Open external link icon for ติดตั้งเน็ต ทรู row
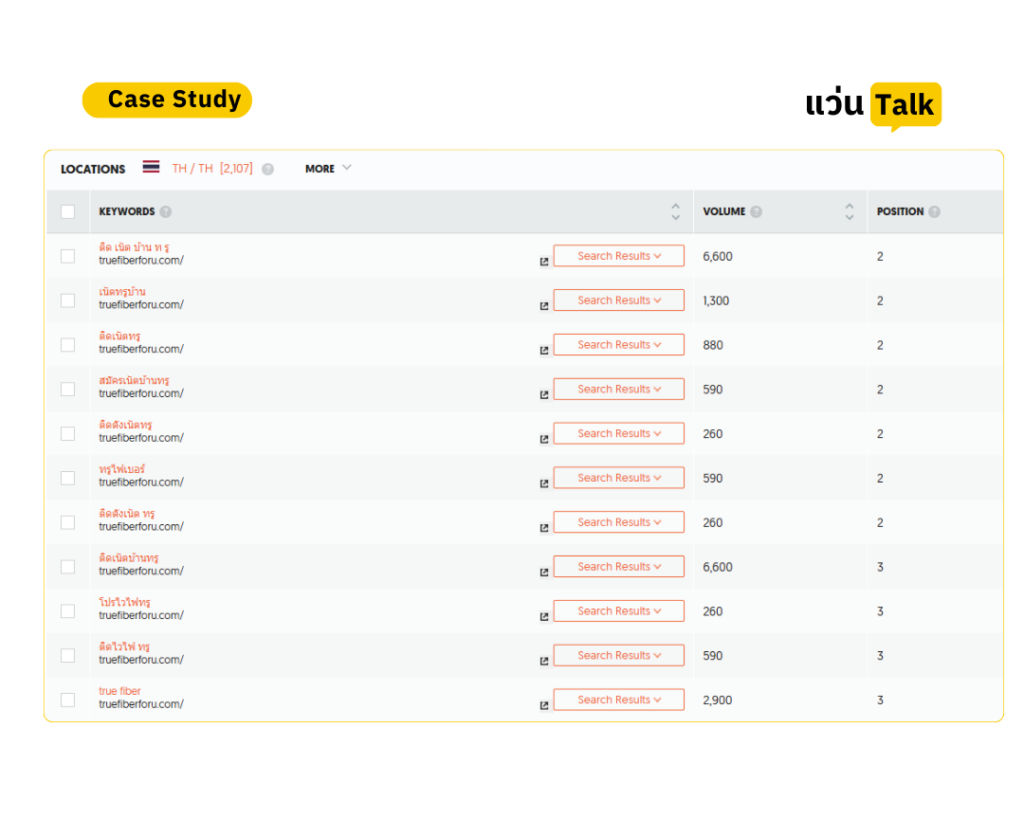Screen dimensions: 1024x819 tap(544, 528)
